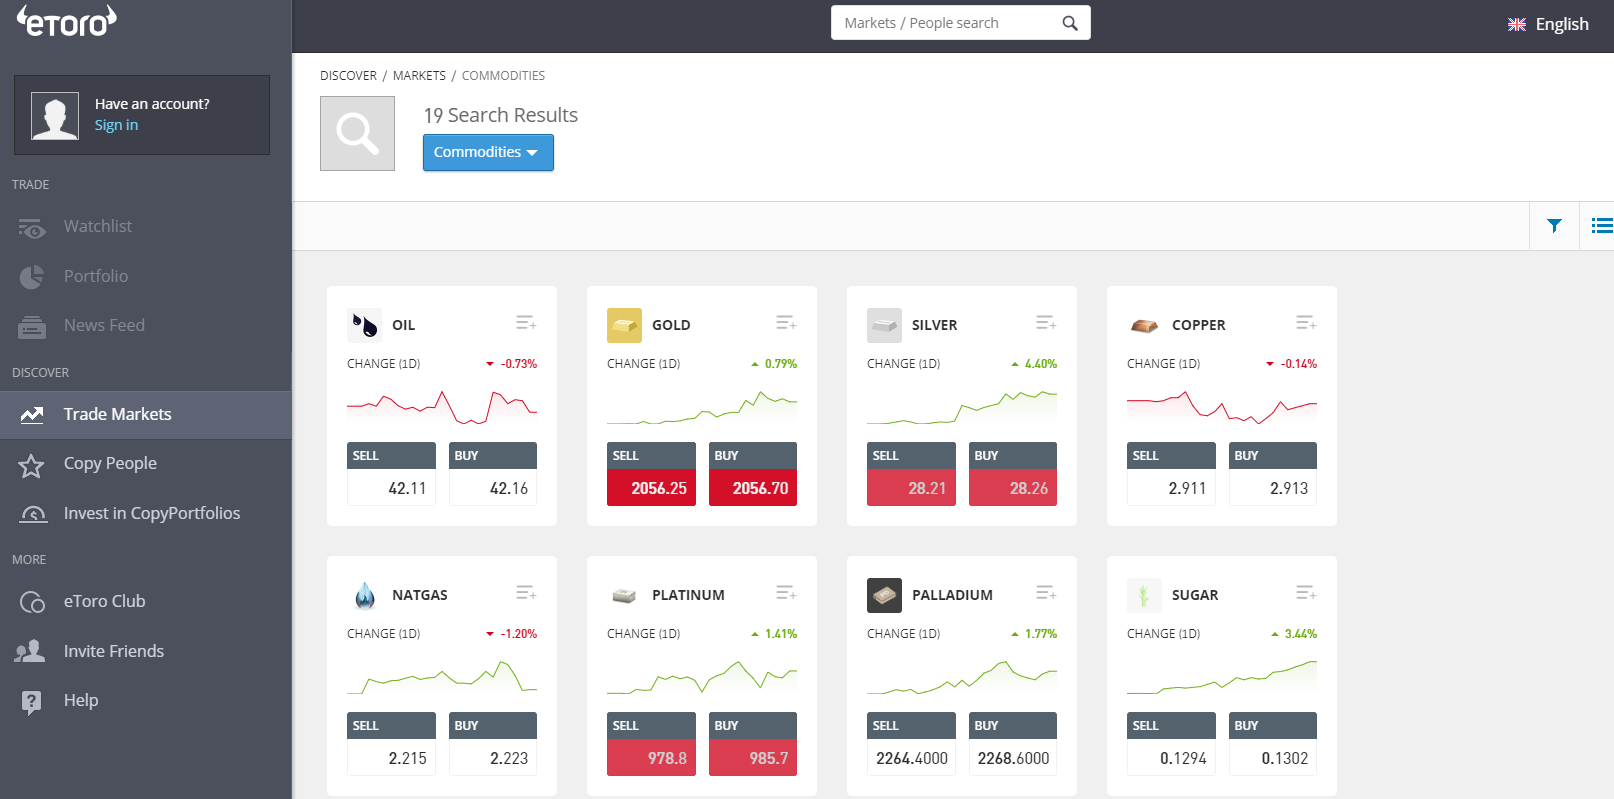Click the SUGAR cane icon

click(1144, 595)
